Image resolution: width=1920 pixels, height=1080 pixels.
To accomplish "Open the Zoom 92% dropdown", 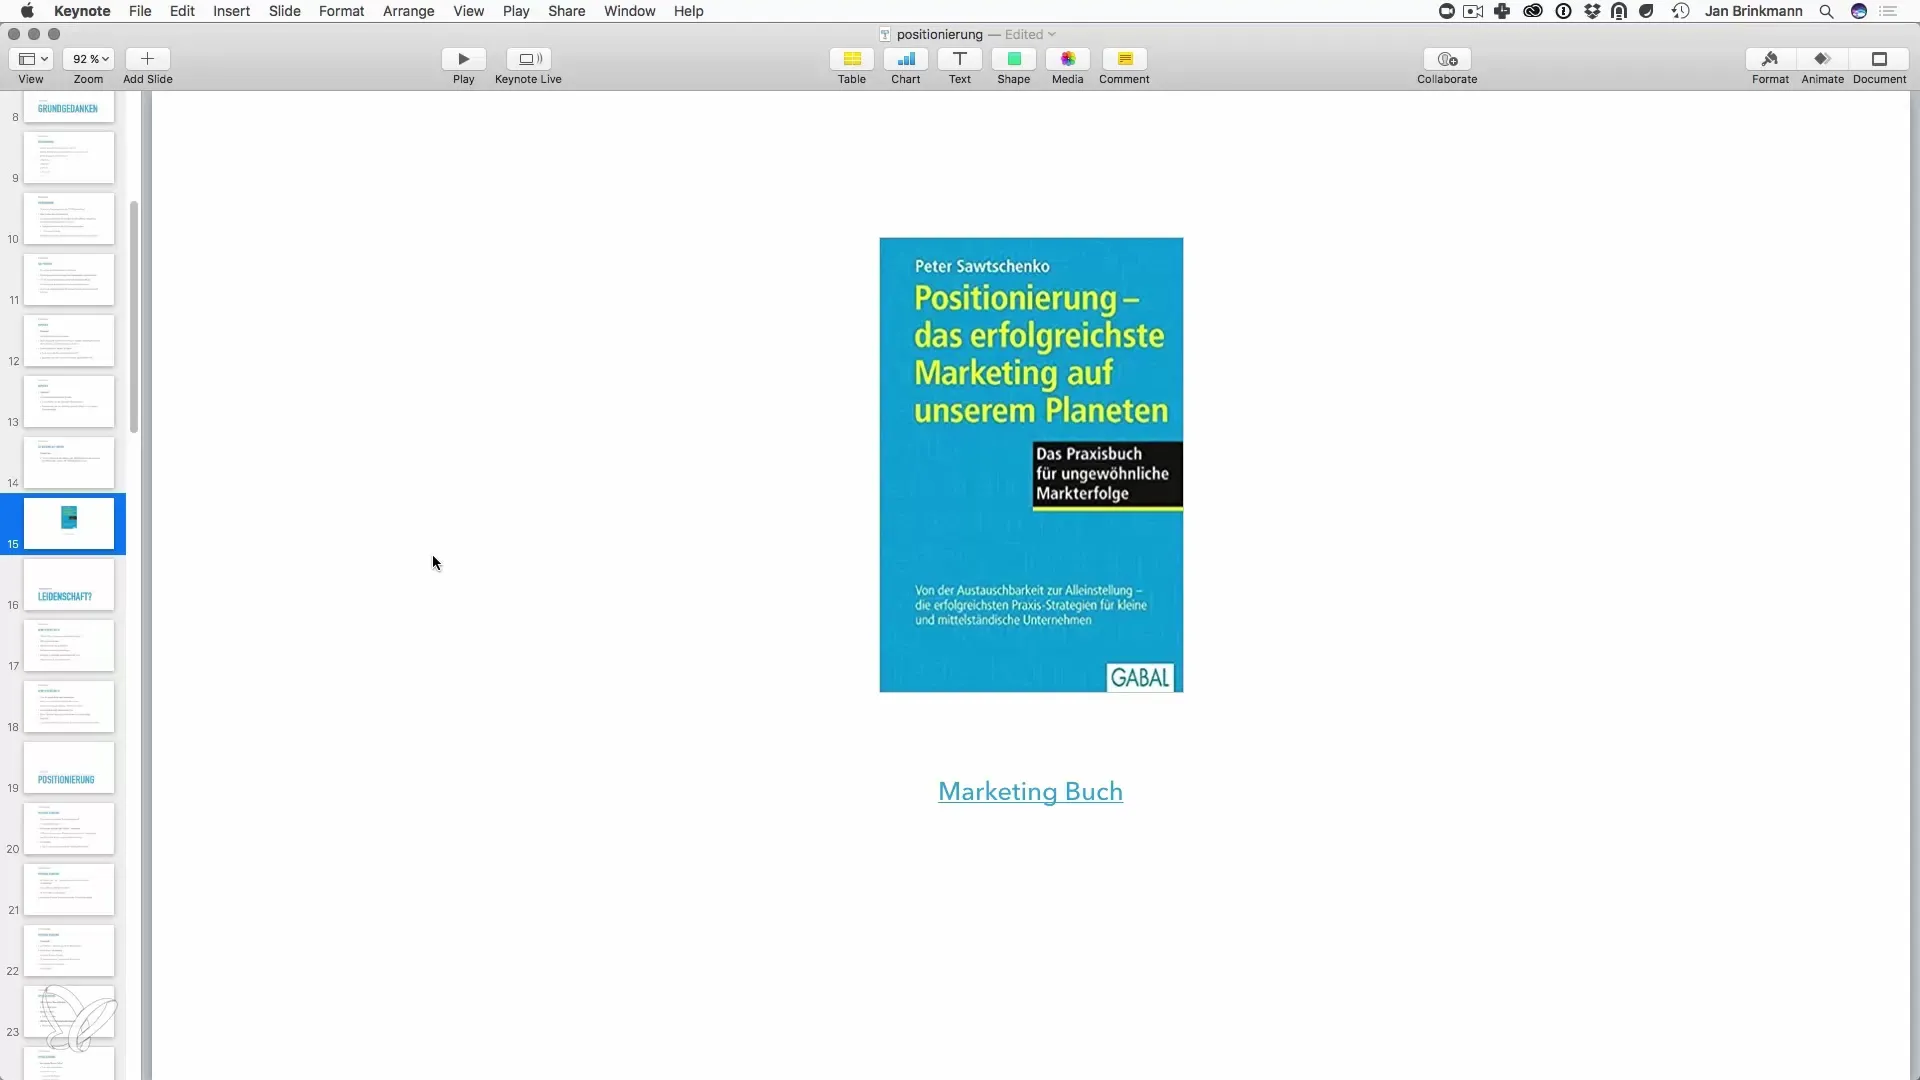I will [89, 59].
